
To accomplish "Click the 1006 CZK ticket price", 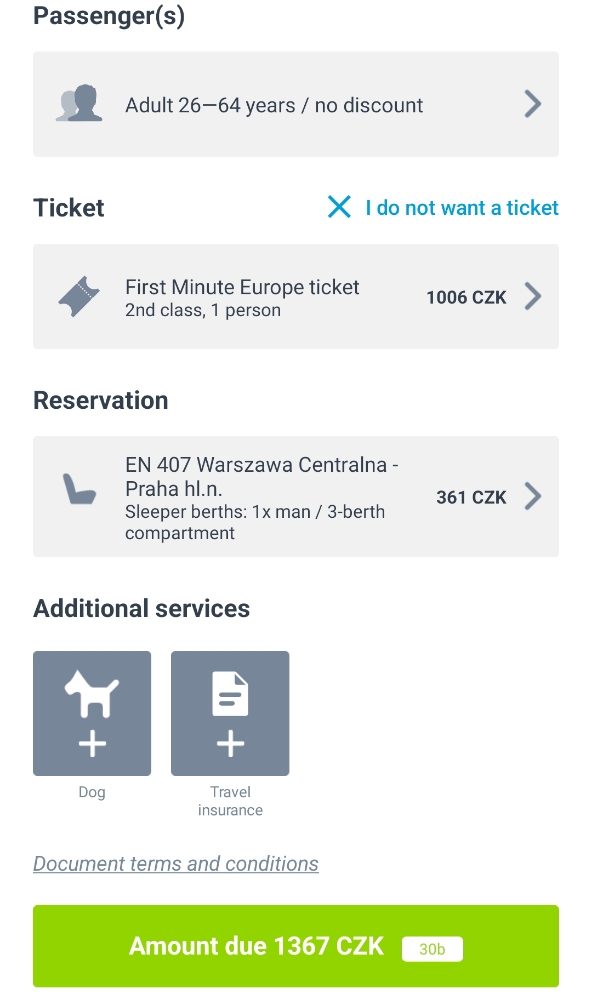I will pos(466,297).
